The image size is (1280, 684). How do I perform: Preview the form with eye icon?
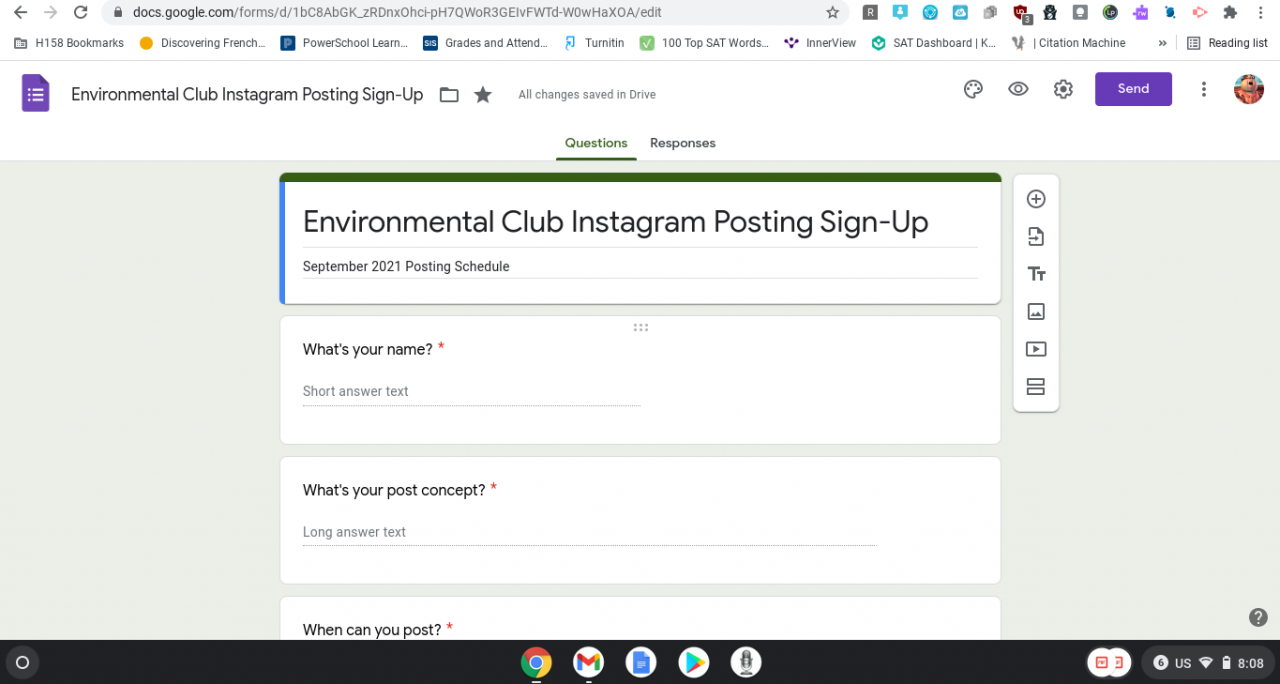[1018, 89]
